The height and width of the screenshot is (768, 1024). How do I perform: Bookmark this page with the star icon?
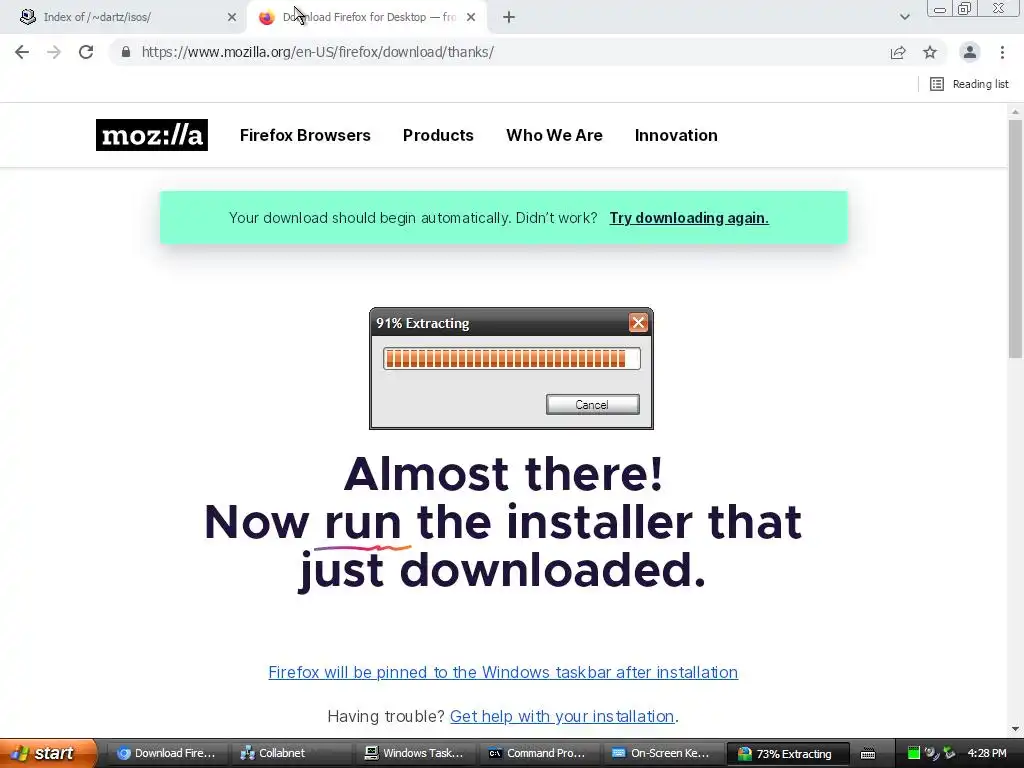930,52
